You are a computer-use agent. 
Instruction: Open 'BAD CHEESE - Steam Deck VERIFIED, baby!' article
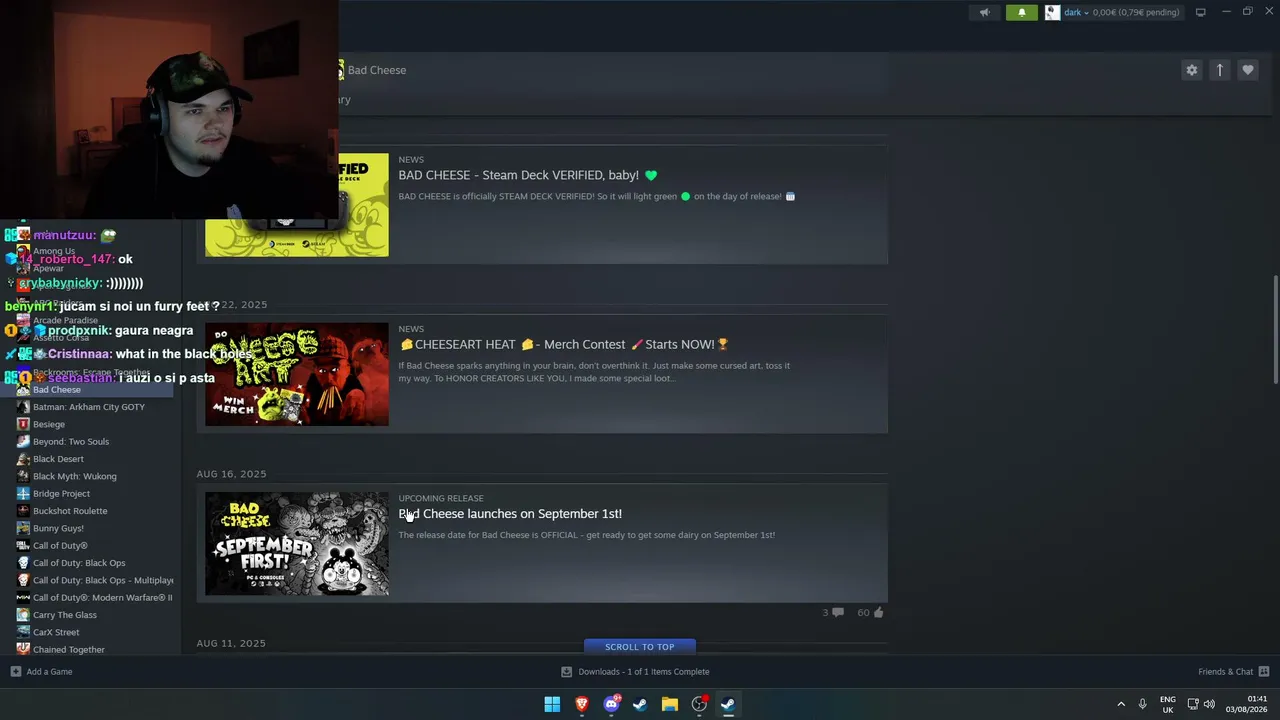pyautogui.click(x=528, y=175)
